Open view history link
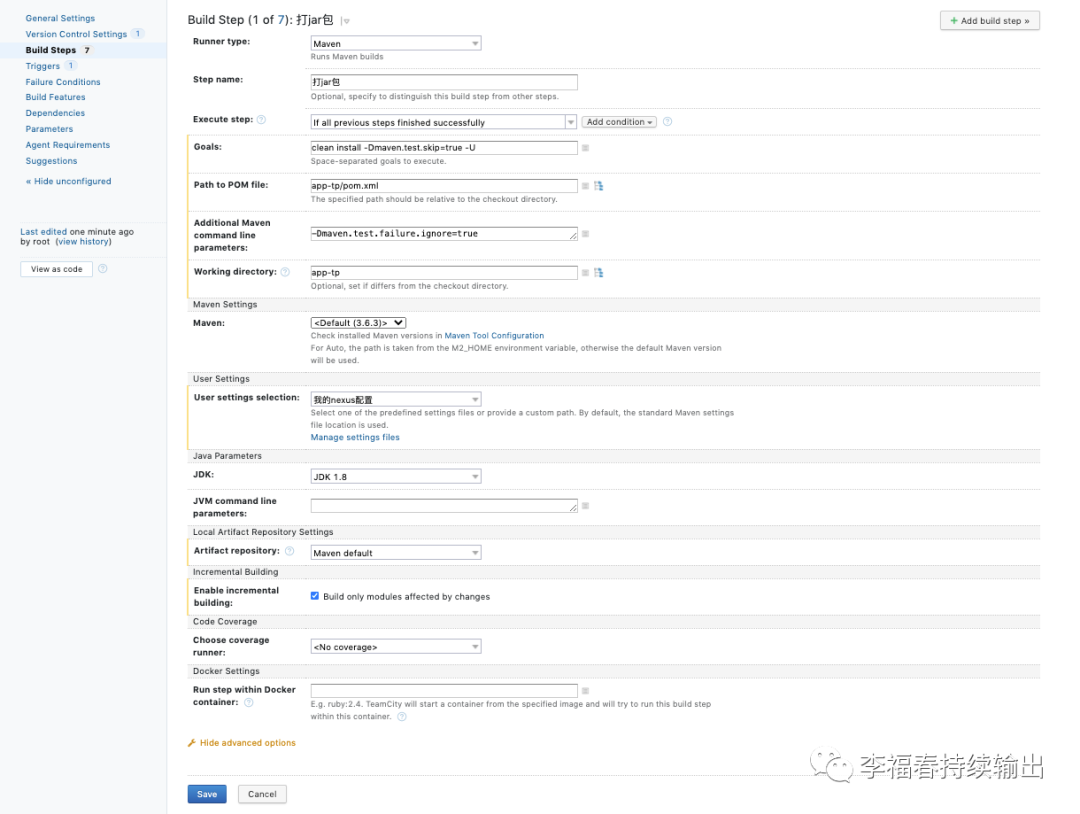This screenshot has width=1080, height=814. (83, 242)
